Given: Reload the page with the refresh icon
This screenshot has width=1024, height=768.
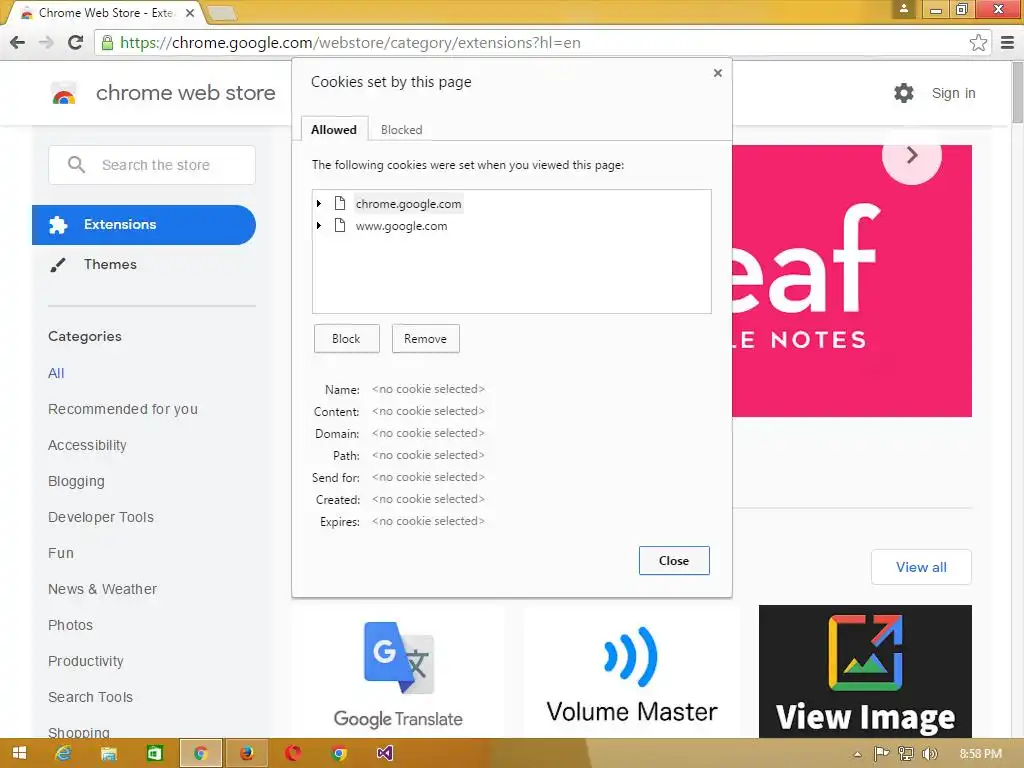Looking at the screenshot, I should (x=76, y=42).
